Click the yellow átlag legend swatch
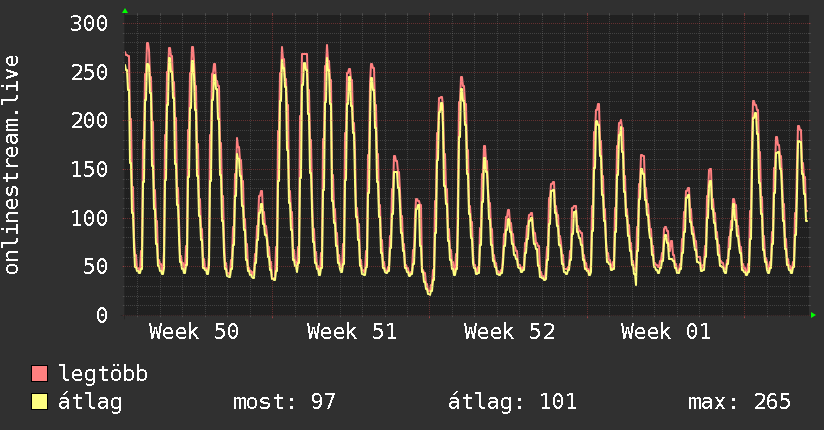The image size is (824, 430). point(39,401)
